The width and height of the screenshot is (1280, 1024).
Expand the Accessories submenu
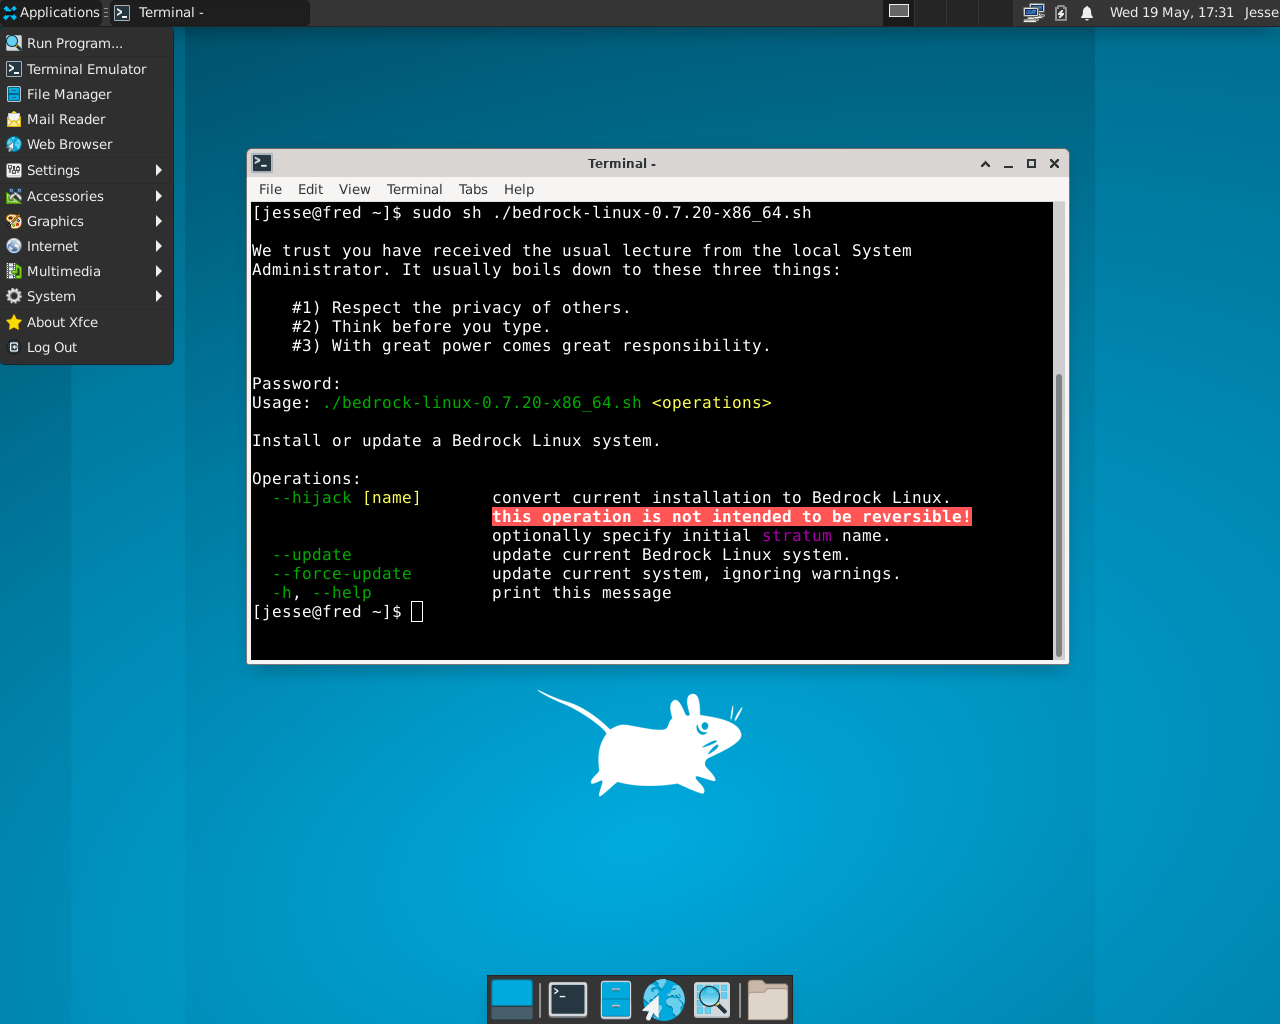[x=87, y=196]
